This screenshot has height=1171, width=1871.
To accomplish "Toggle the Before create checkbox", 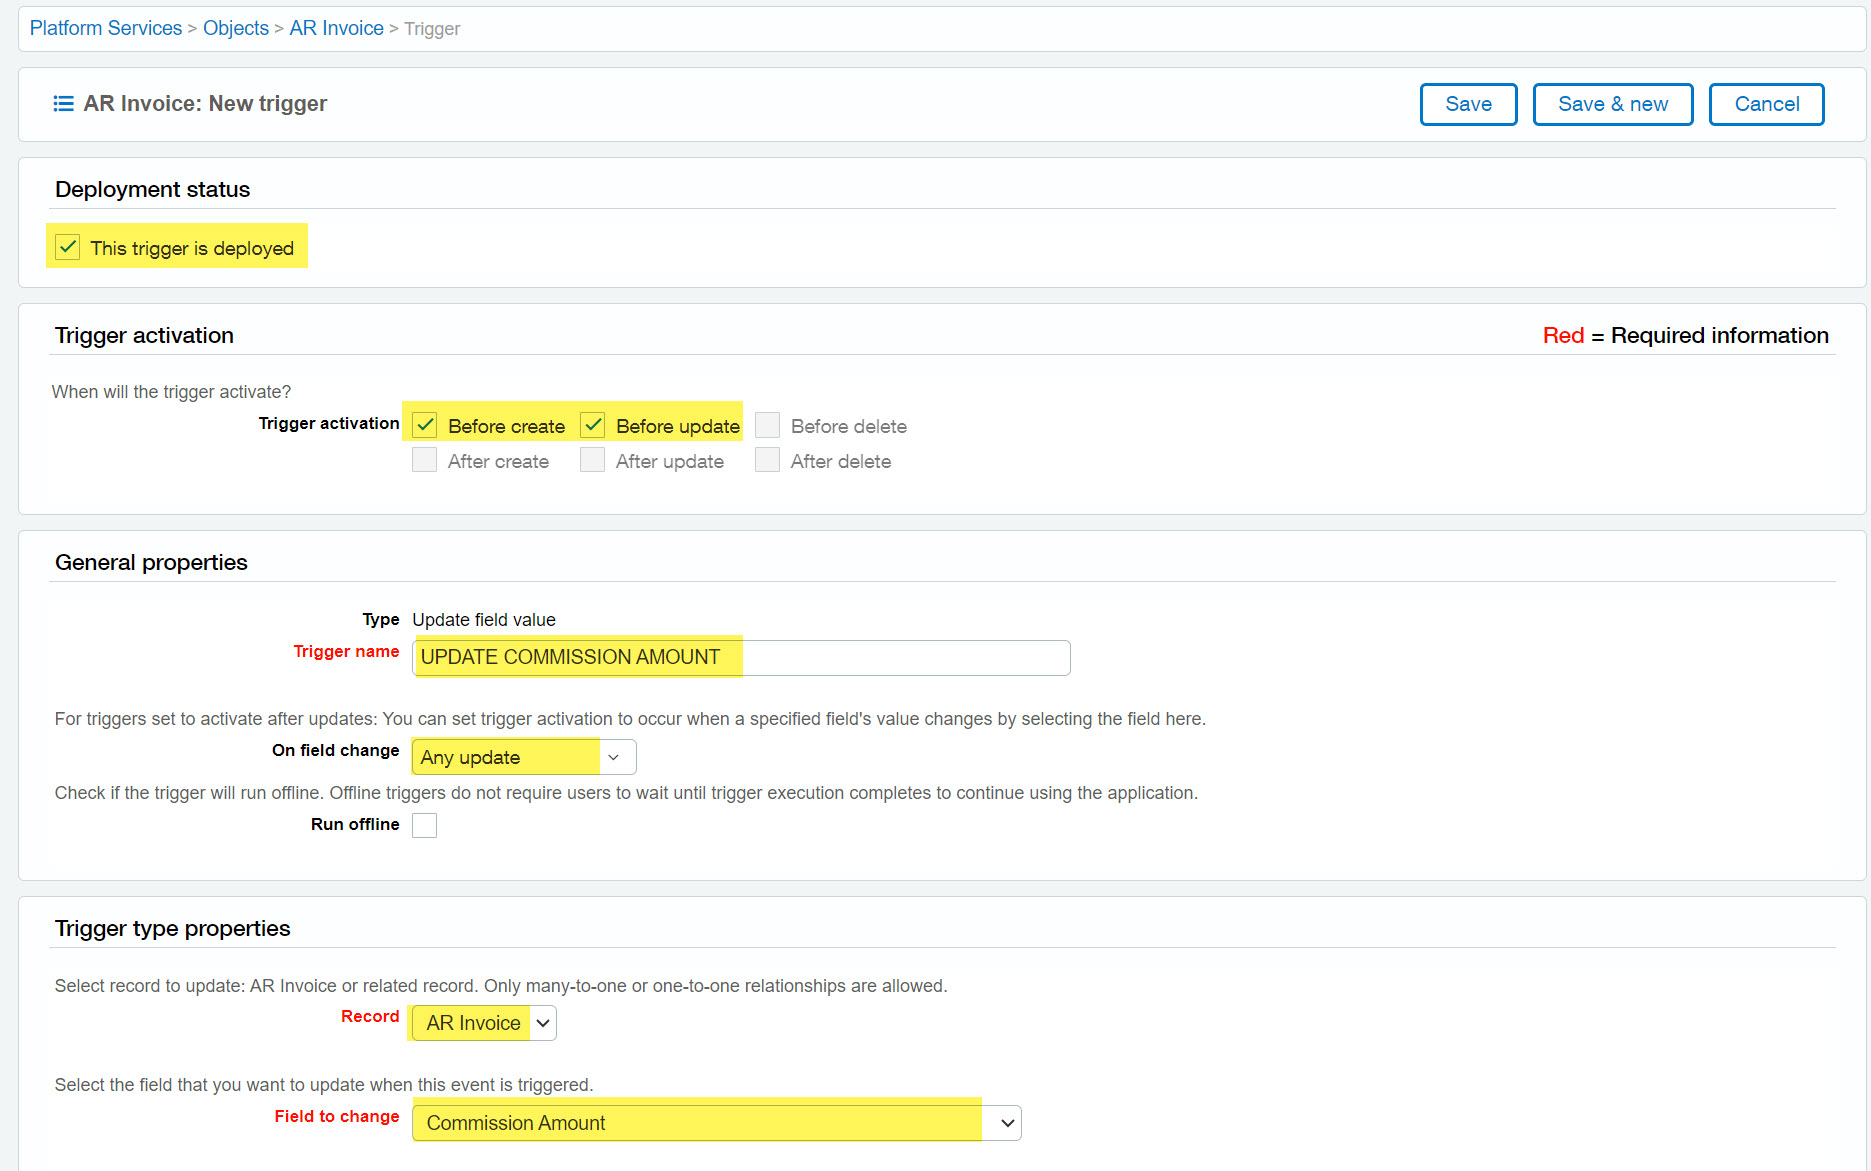I will [x=425, y=425].
